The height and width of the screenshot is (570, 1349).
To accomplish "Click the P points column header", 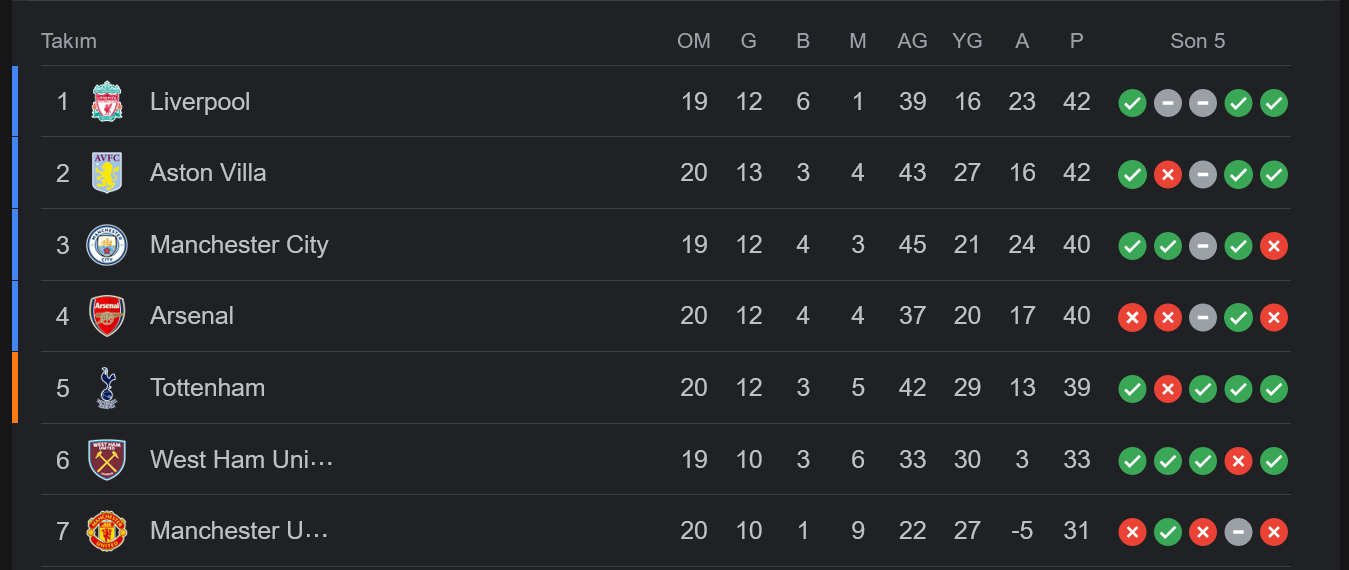I will pos(1076,41).
